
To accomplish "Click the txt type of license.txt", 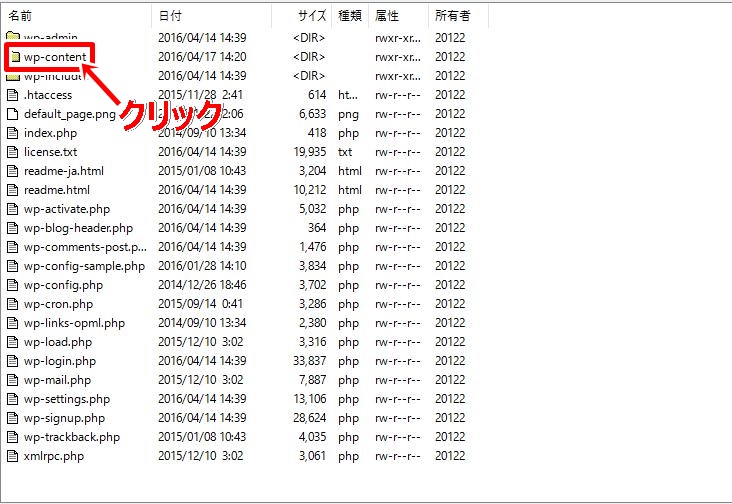I will [345, 152].
